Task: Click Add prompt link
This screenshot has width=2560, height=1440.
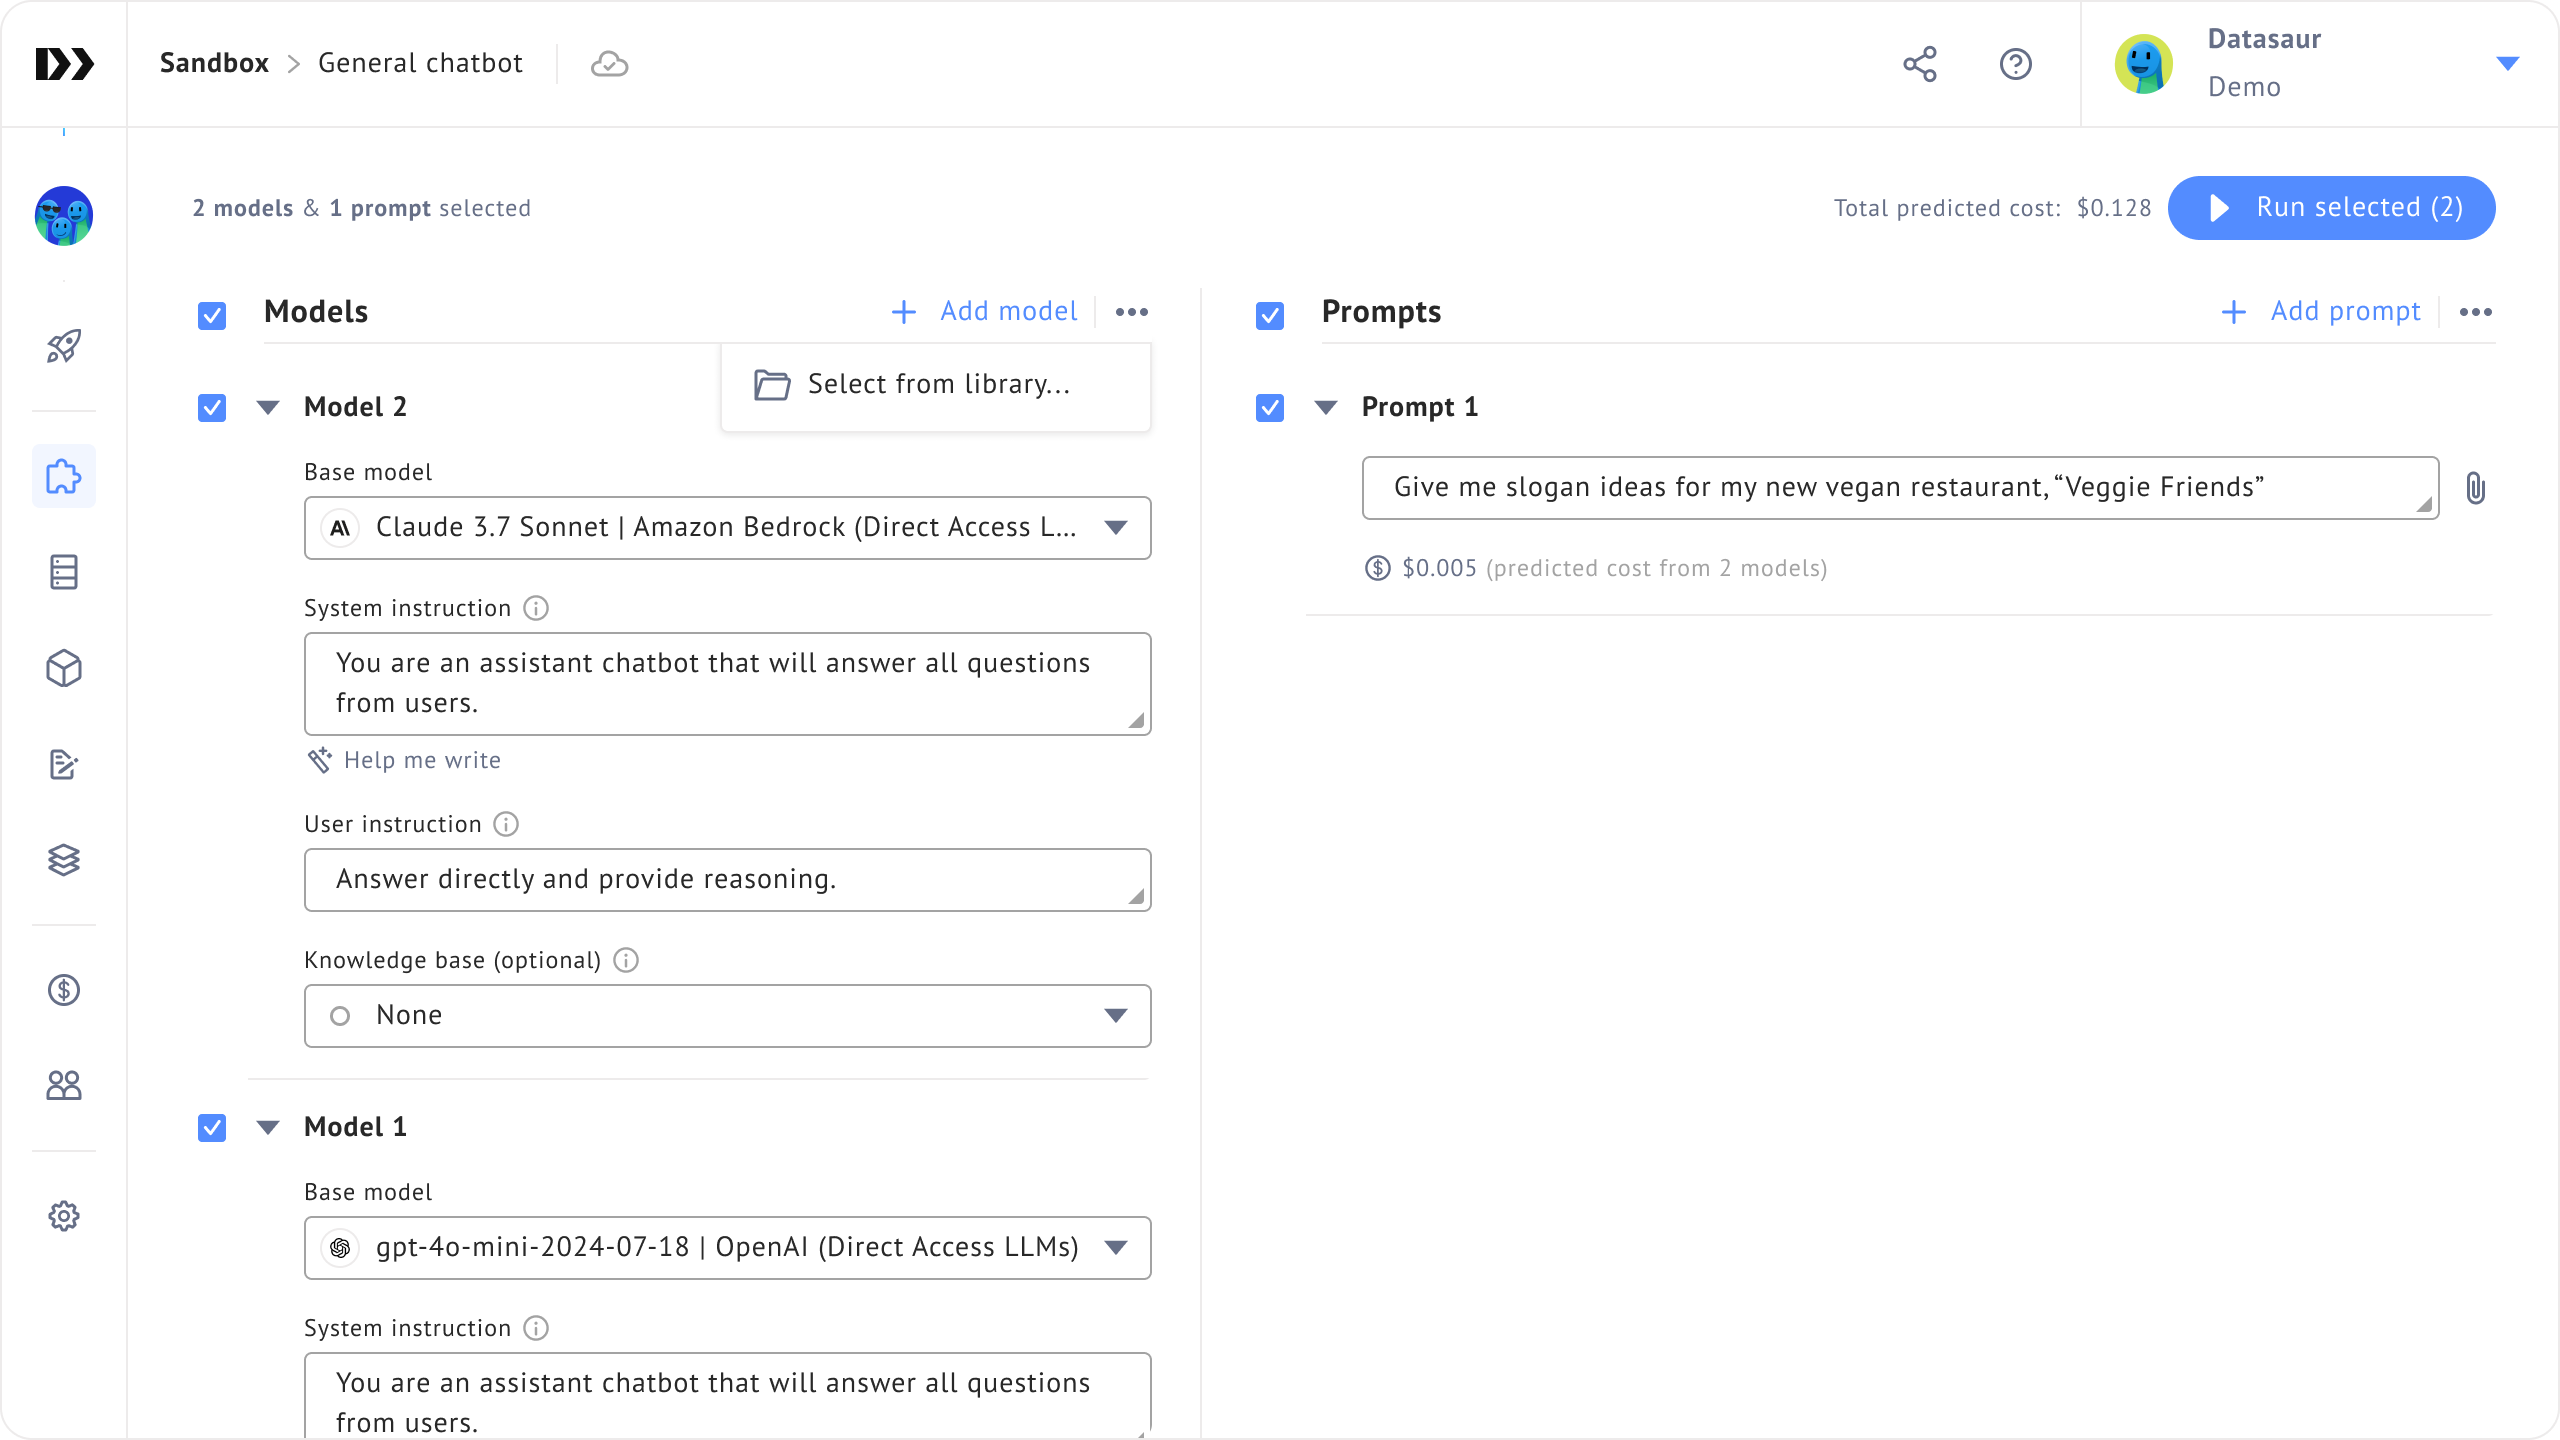Action: (2322, 312)
